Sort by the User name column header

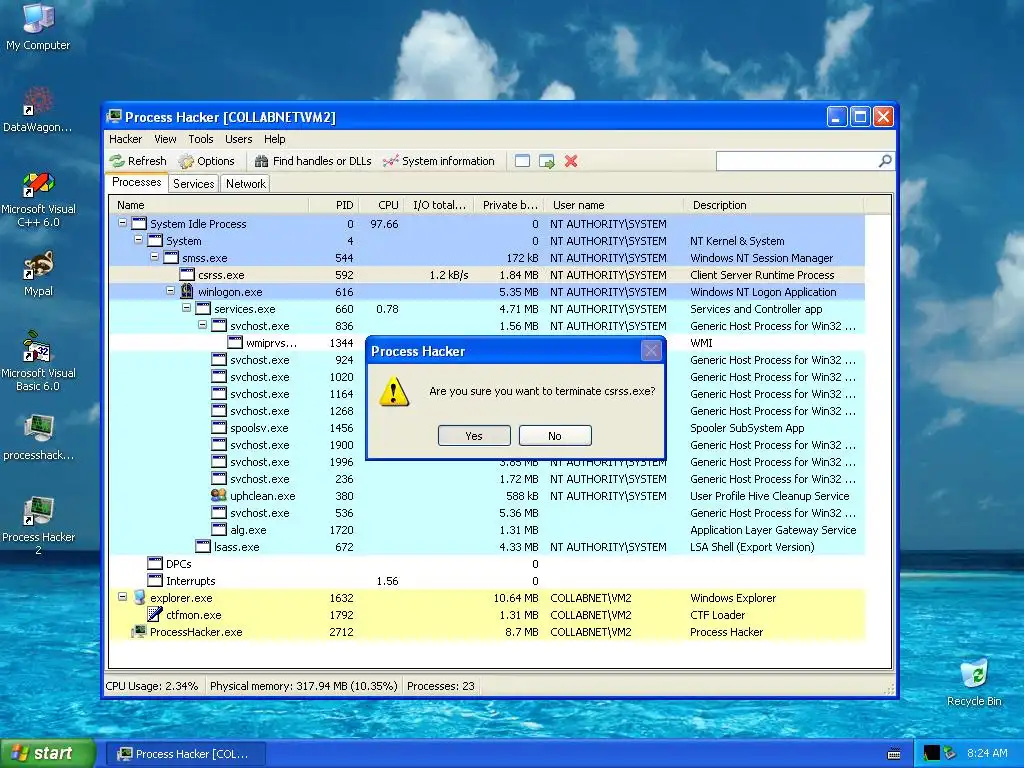click(x=612, y=205)
